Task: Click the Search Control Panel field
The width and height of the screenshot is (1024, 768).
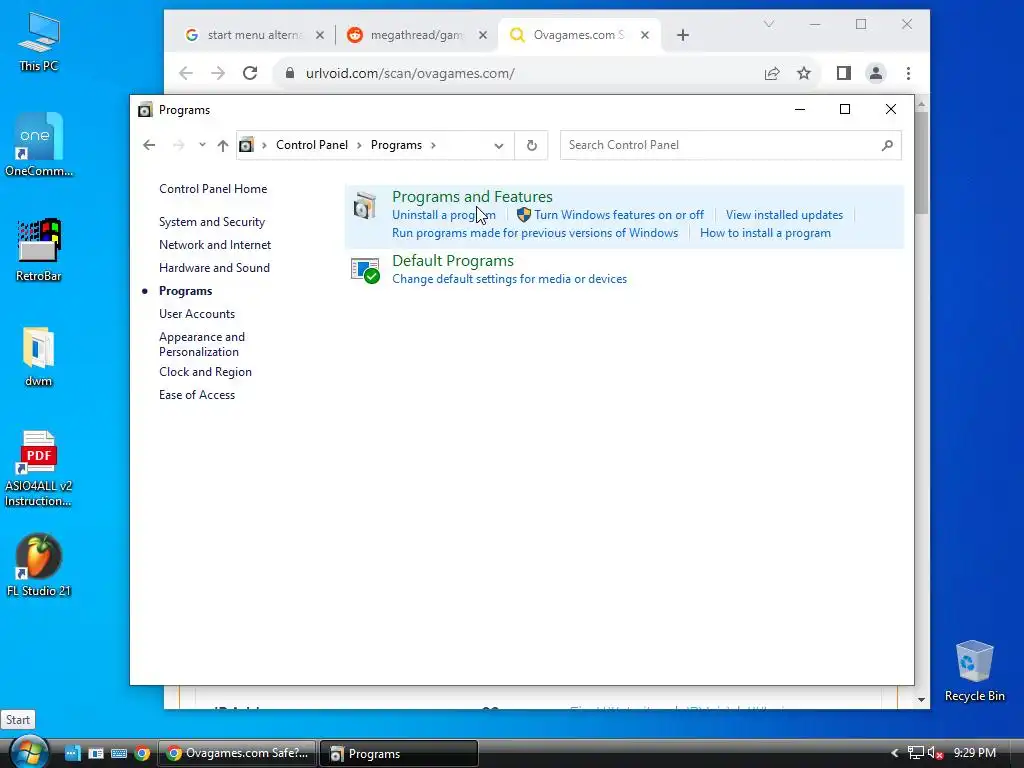Action: pyautogui.click(x=731, y=145)
